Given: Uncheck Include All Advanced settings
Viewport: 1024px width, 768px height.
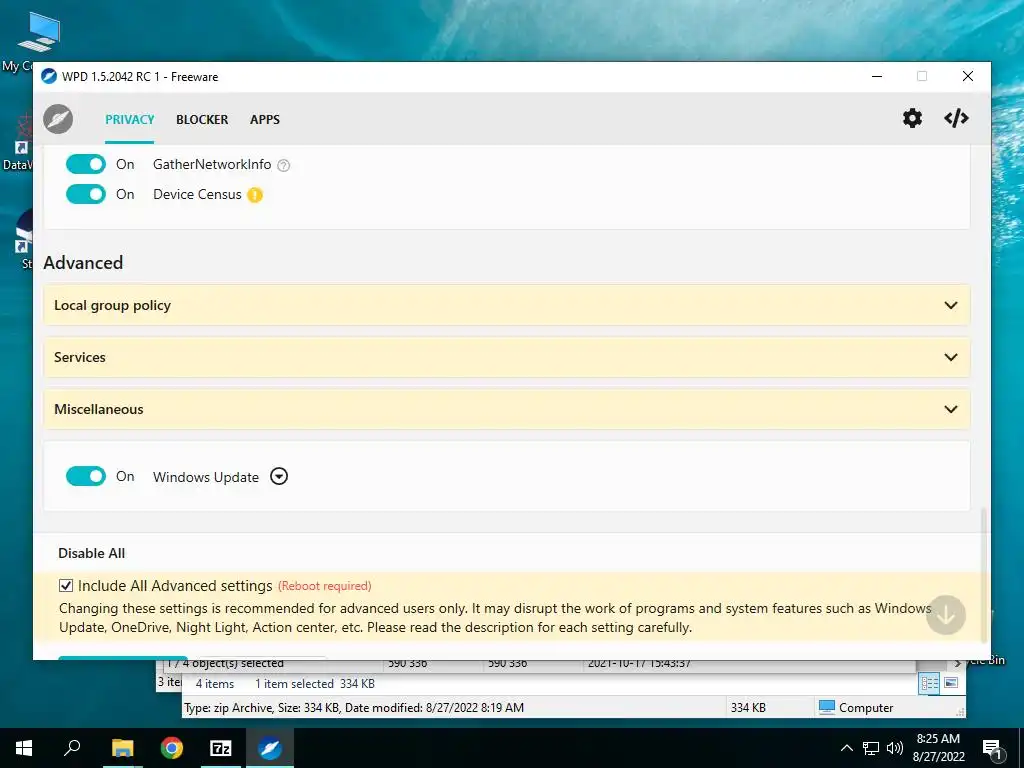Looking at the screenshot, I should coord(66,586).
